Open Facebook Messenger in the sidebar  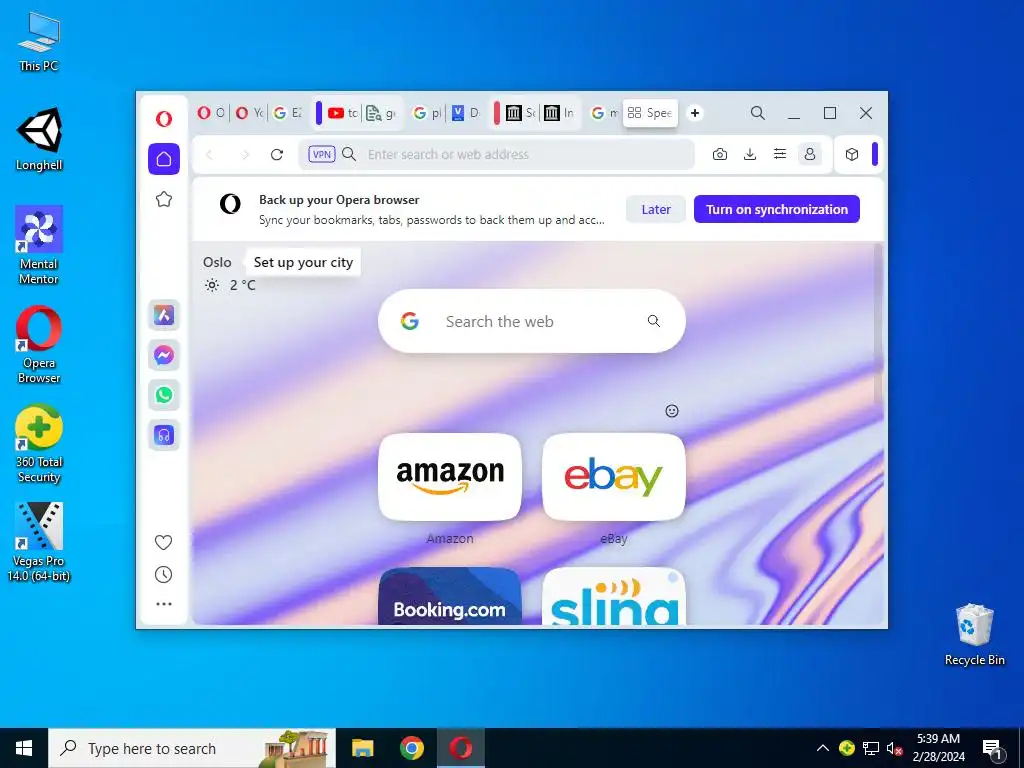(164, 355)
